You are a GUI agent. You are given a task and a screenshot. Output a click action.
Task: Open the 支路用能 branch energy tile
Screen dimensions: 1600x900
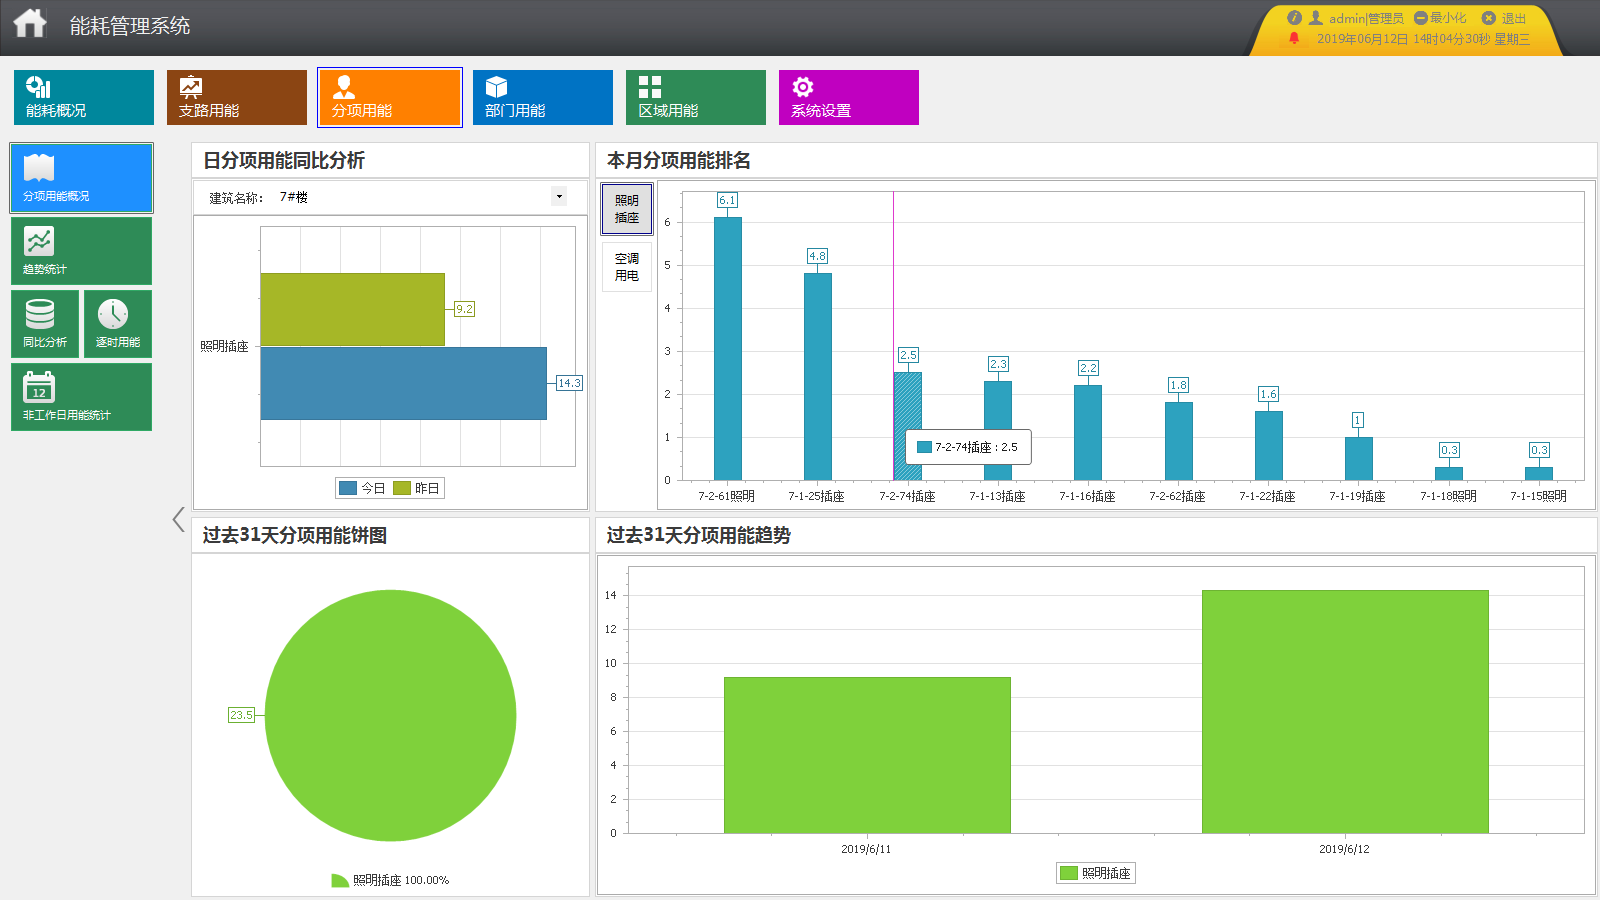[x=237, y=97]
